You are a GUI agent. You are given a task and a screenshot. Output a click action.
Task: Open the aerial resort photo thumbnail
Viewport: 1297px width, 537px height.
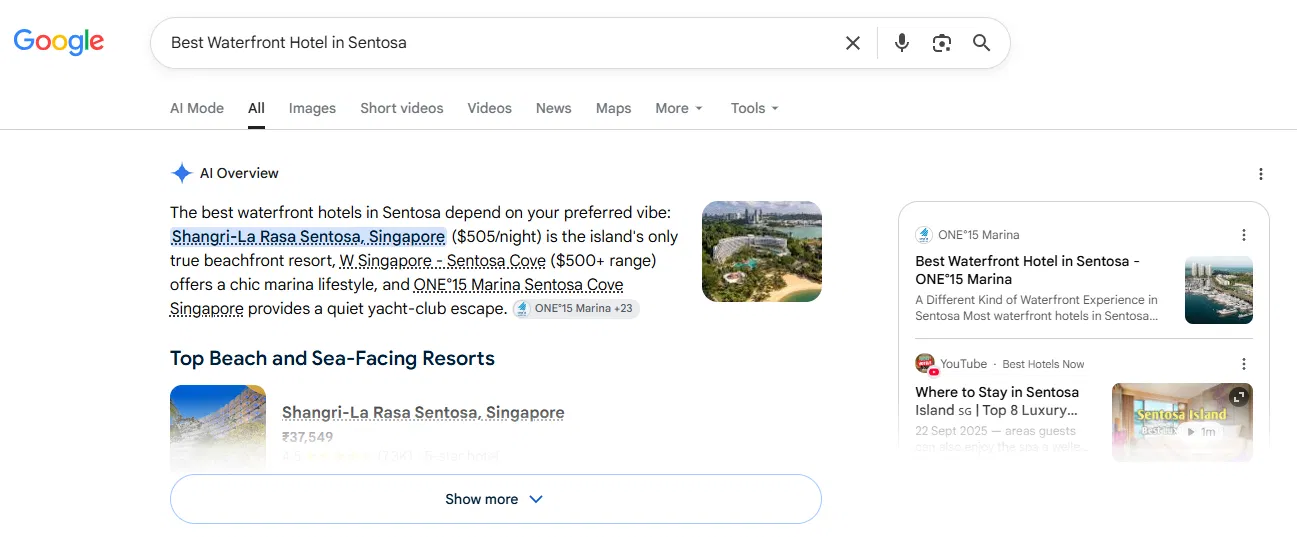pos(762,252)
